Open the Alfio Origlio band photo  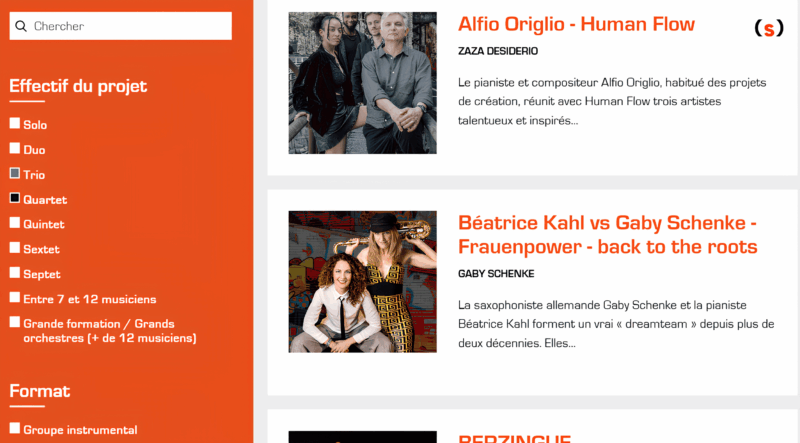pos(362,83)
